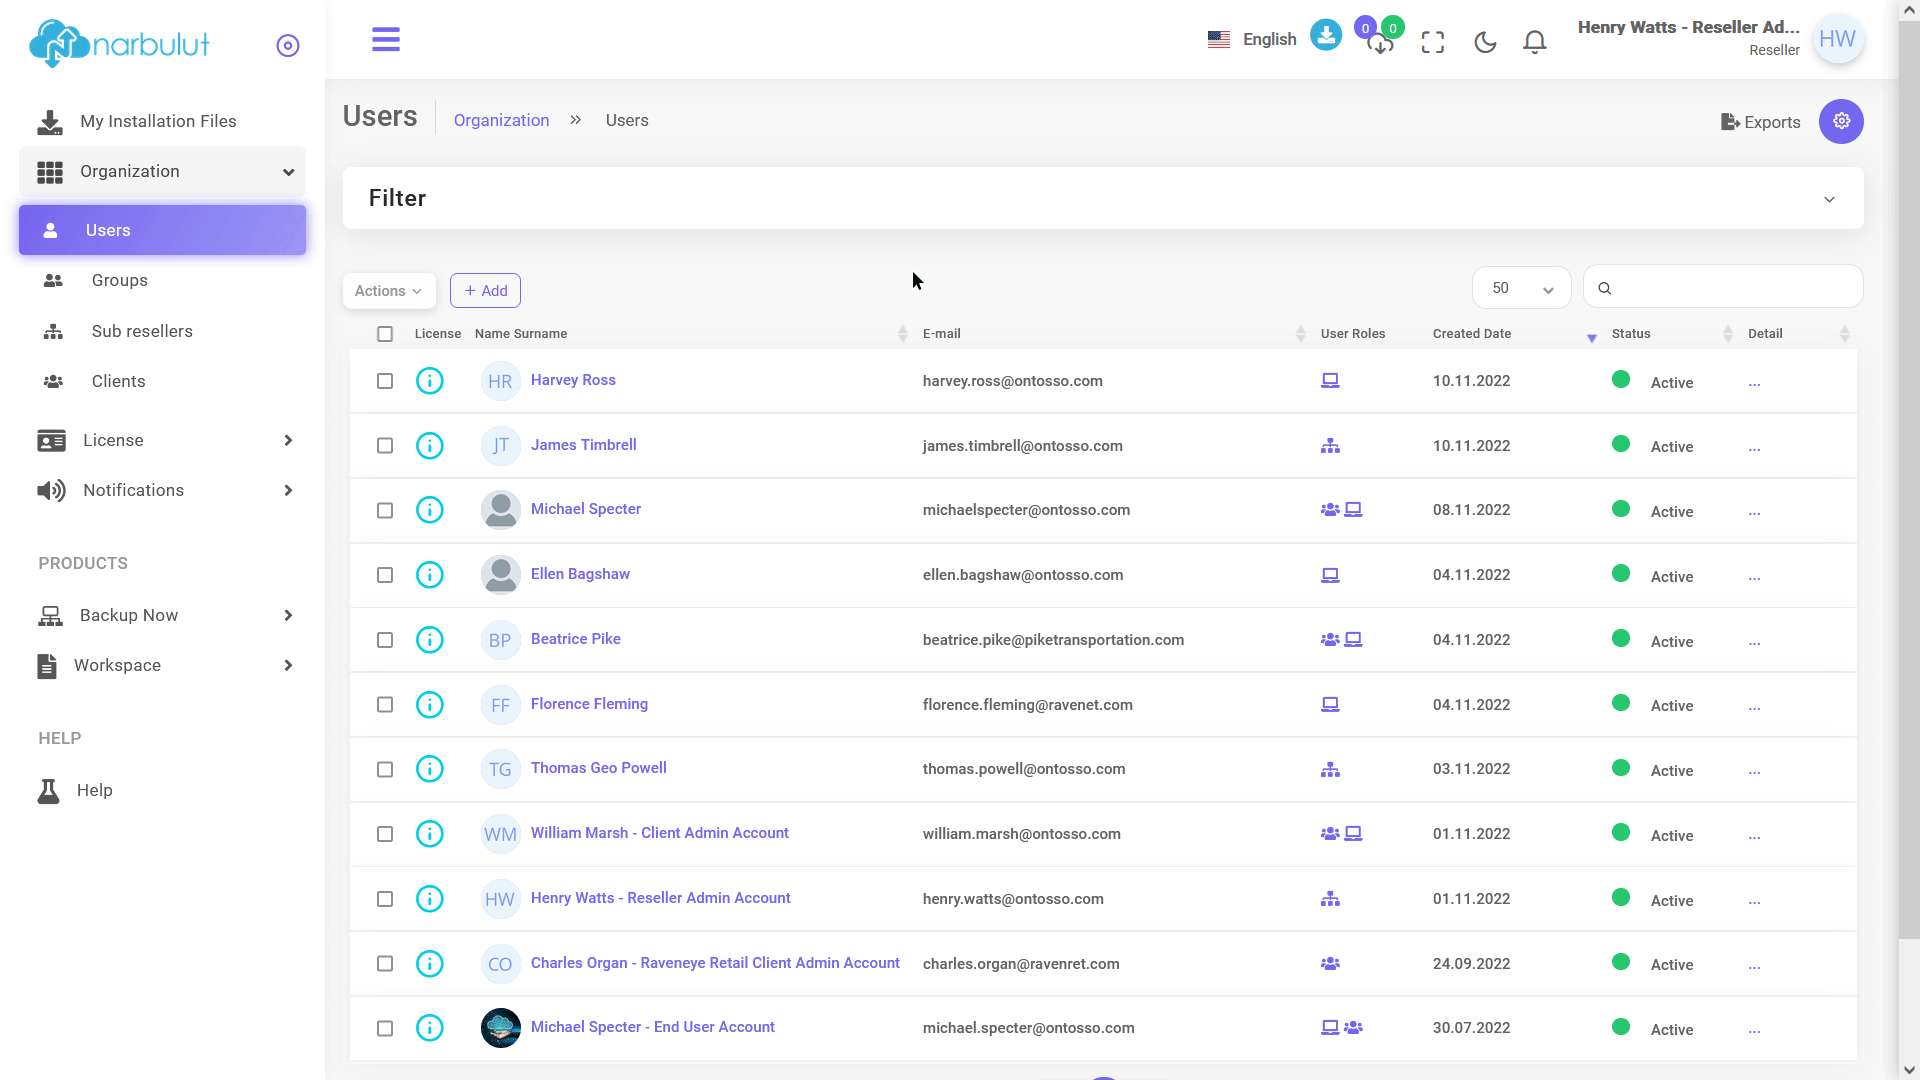
Task: Click the page vertical scrollbar
Action: [x=1909, y=480]
